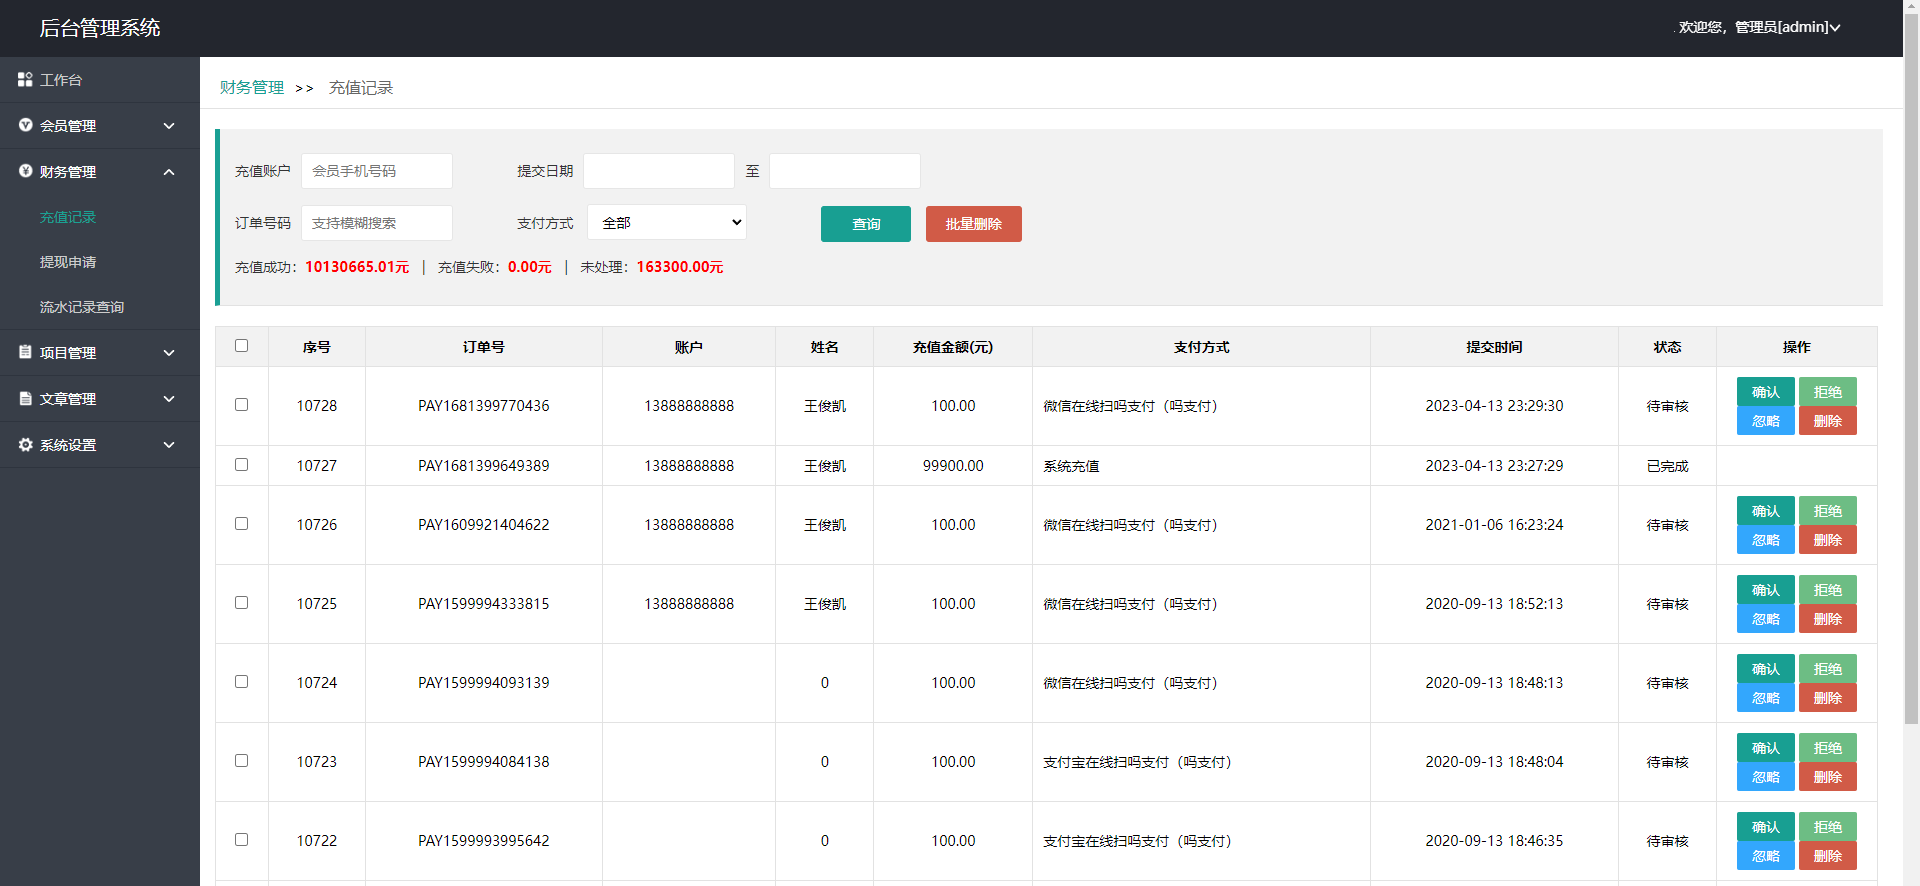
Task: Click the 系统充值 payment method cell
Action: click(x=1201, y=466)
